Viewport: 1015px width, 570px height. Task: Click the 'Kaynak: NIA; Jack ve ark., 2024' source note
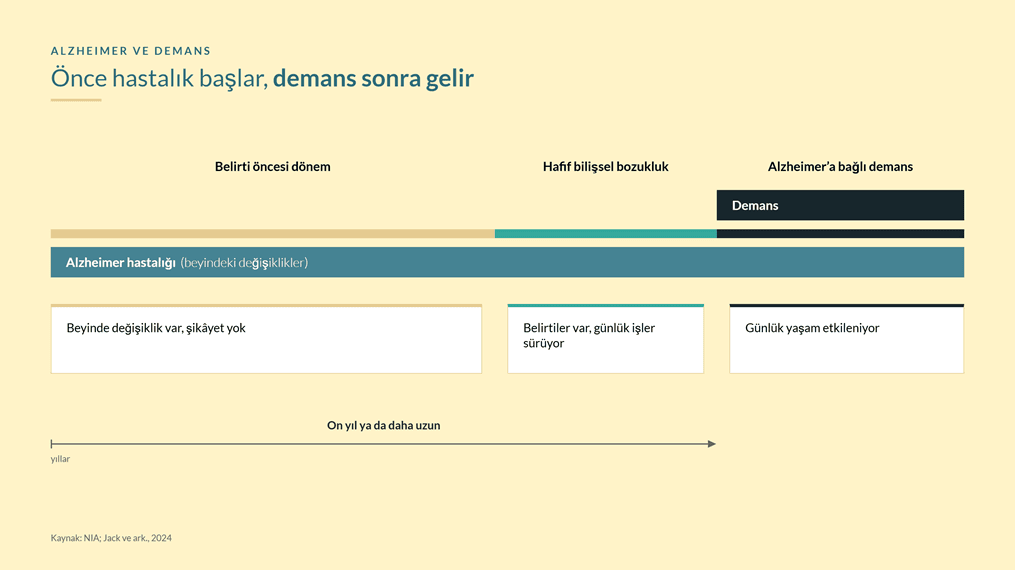111,538
